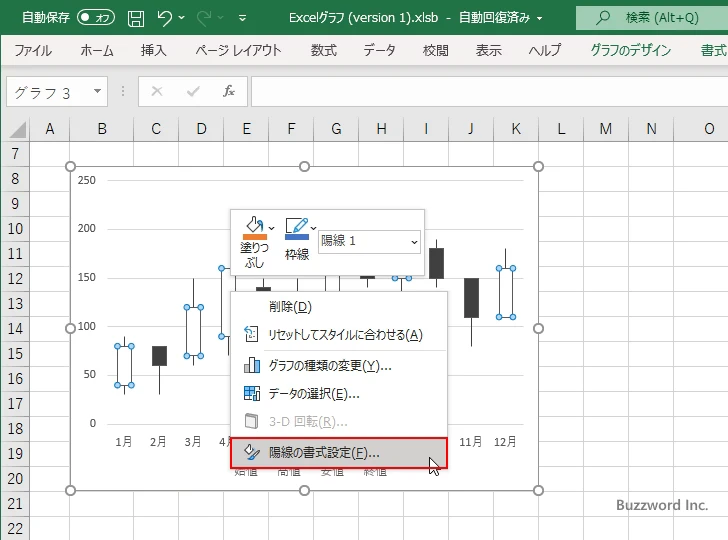Open the Name Box dropdown arrow
This screenshot has height=540, width=728.
pos(97,92)
